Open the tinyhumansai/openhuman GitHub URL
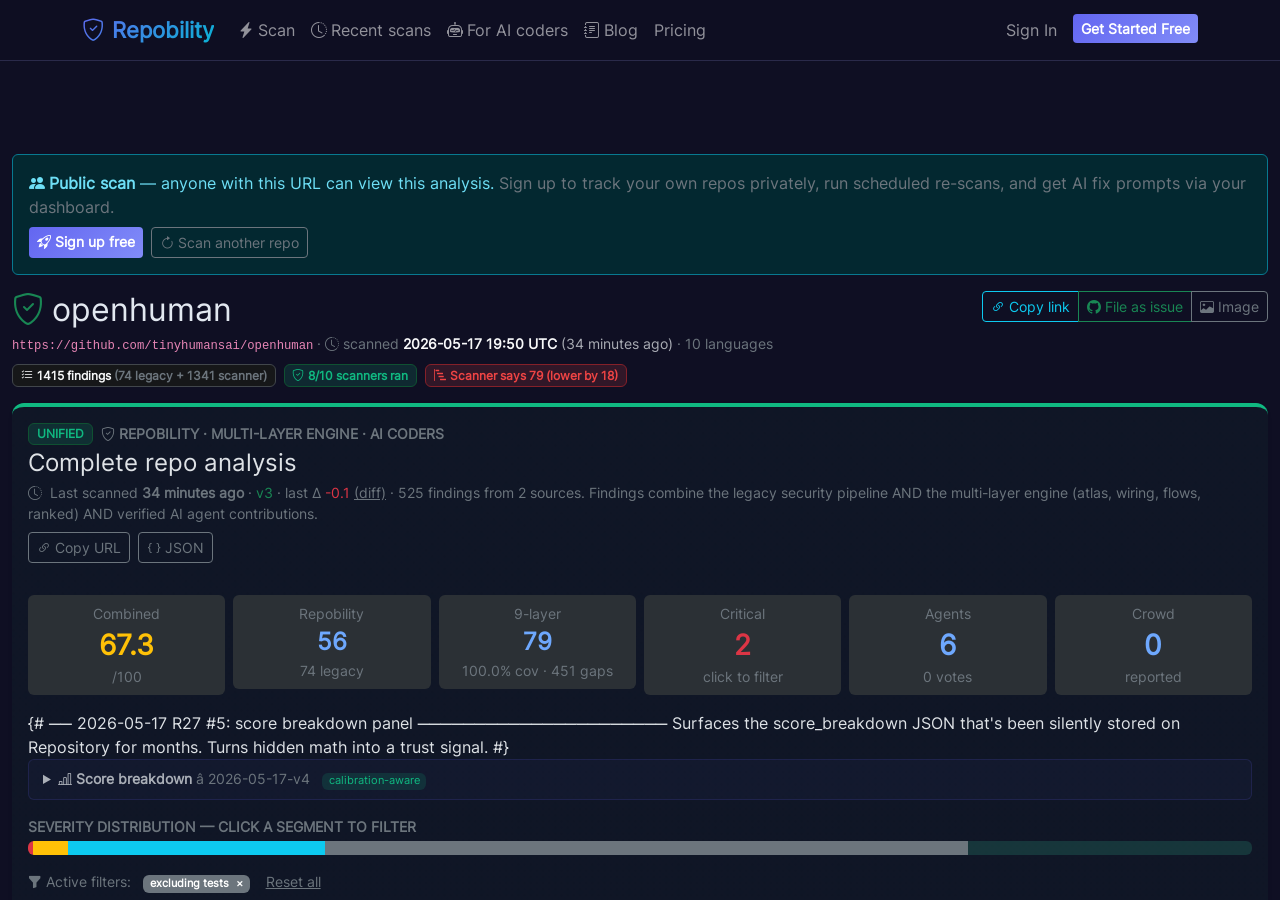This screenshot has height=900, width=1280. pos(162,345)
